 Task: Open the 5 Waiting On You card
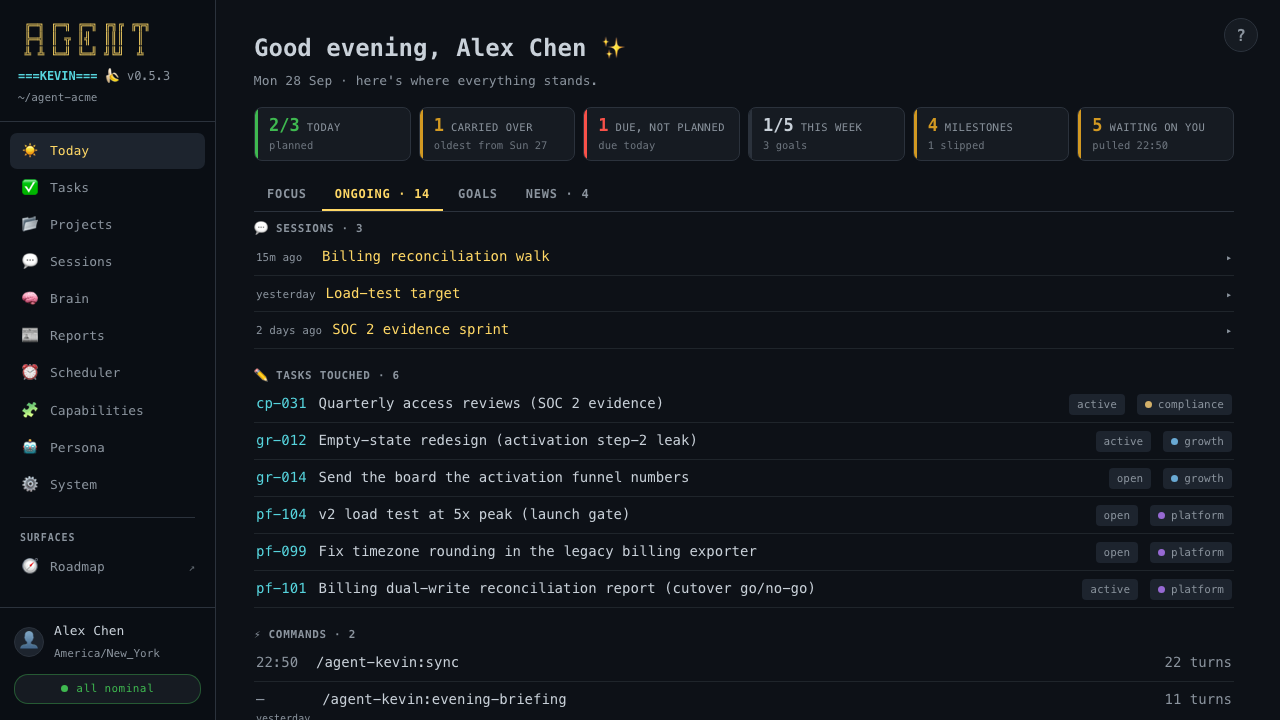pos(1155,134)
